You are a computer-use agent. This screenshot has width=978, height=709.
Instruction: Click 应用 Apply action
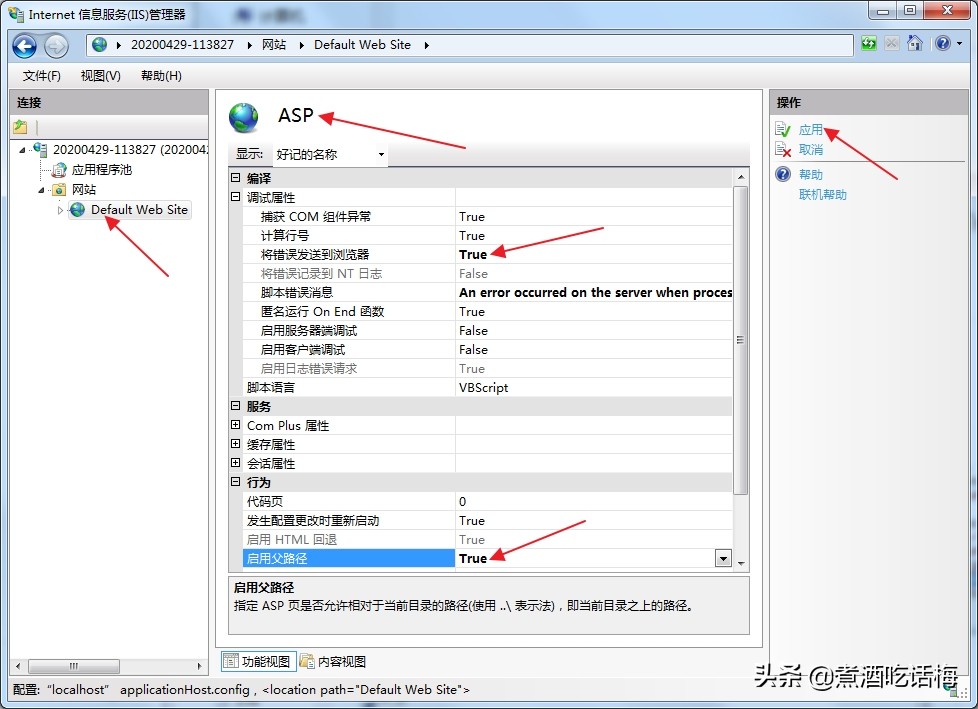(x=811, y=130)
